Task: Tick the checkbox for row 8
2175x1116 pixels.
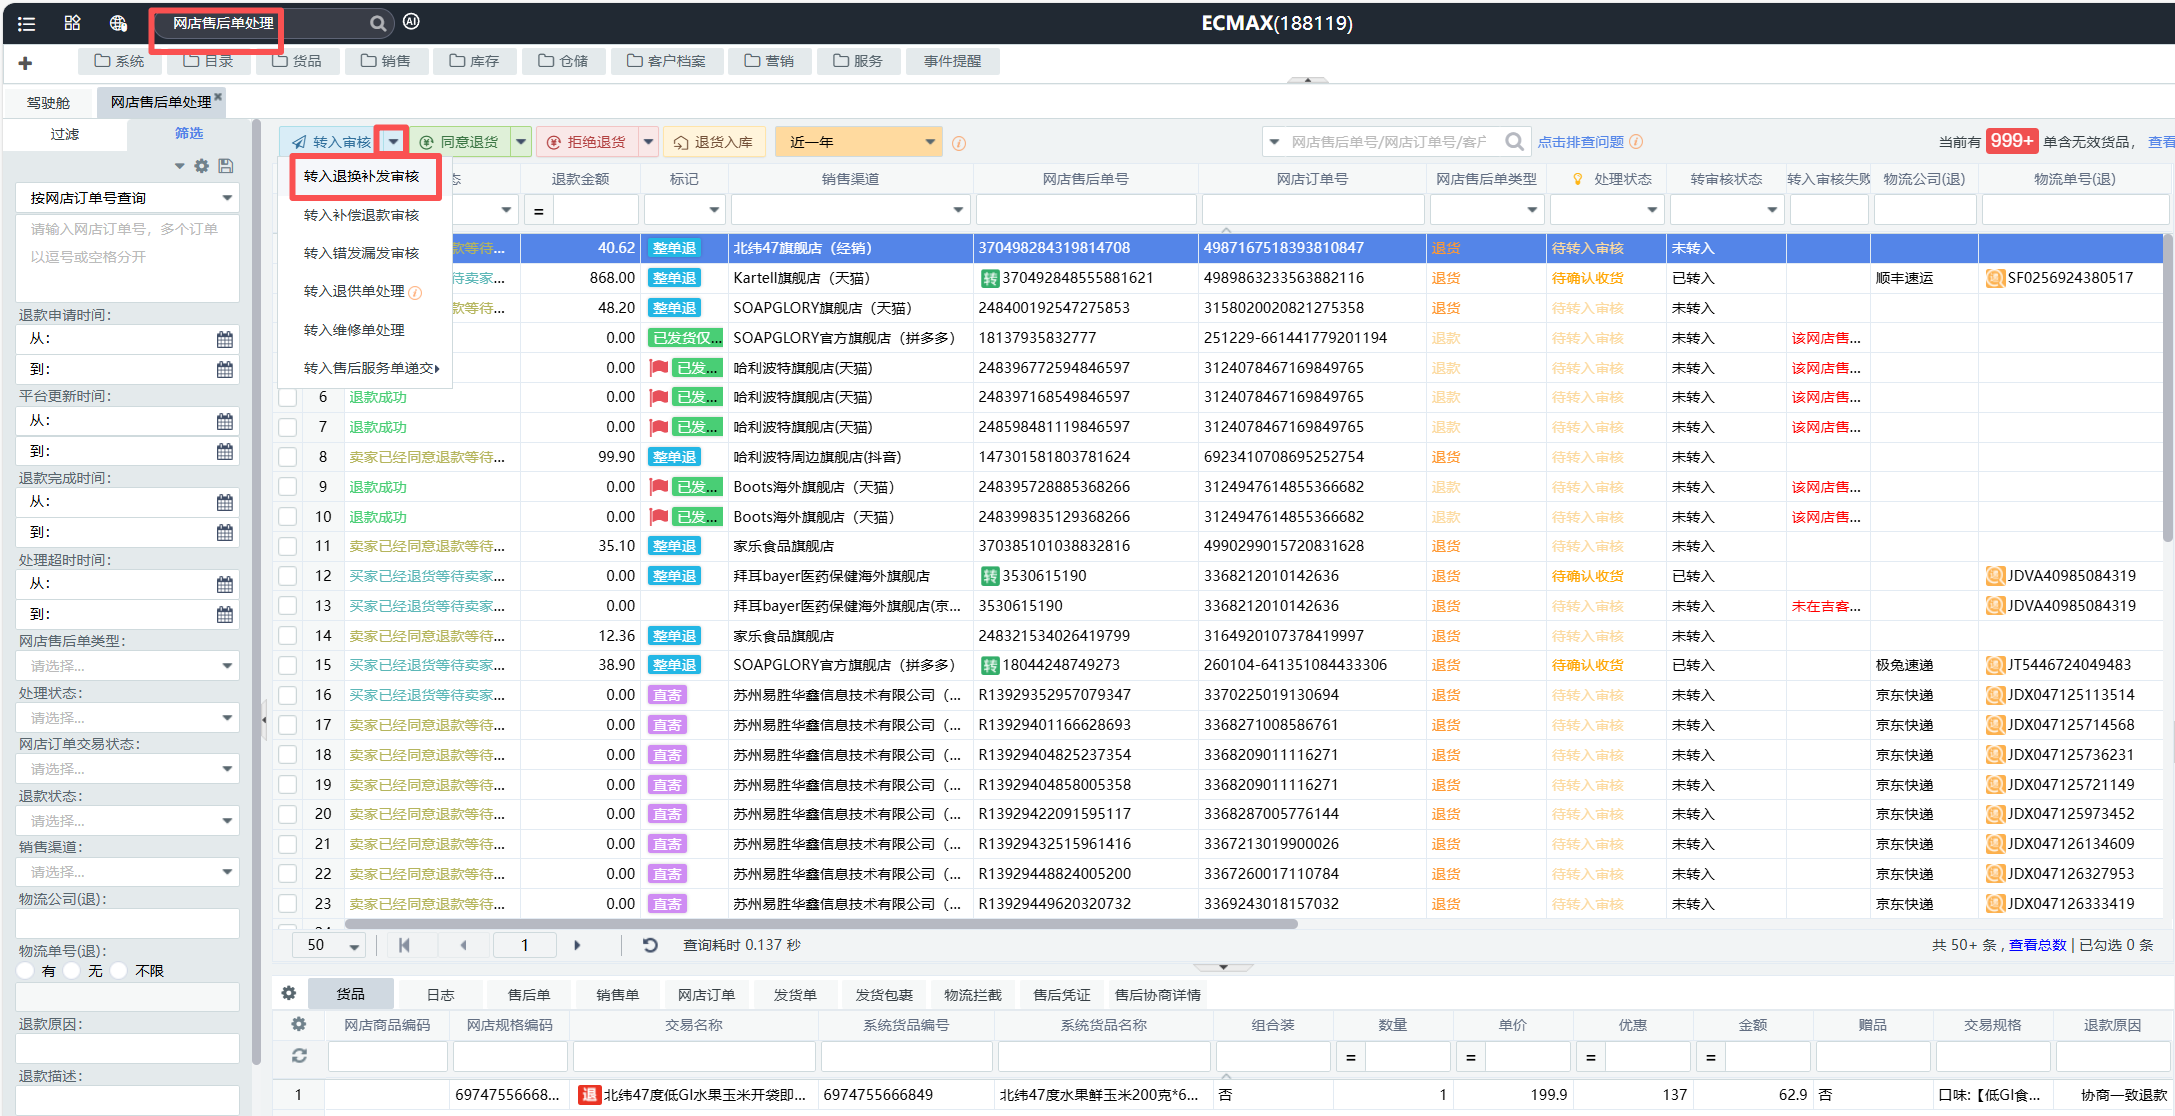Action: point(288,457)
